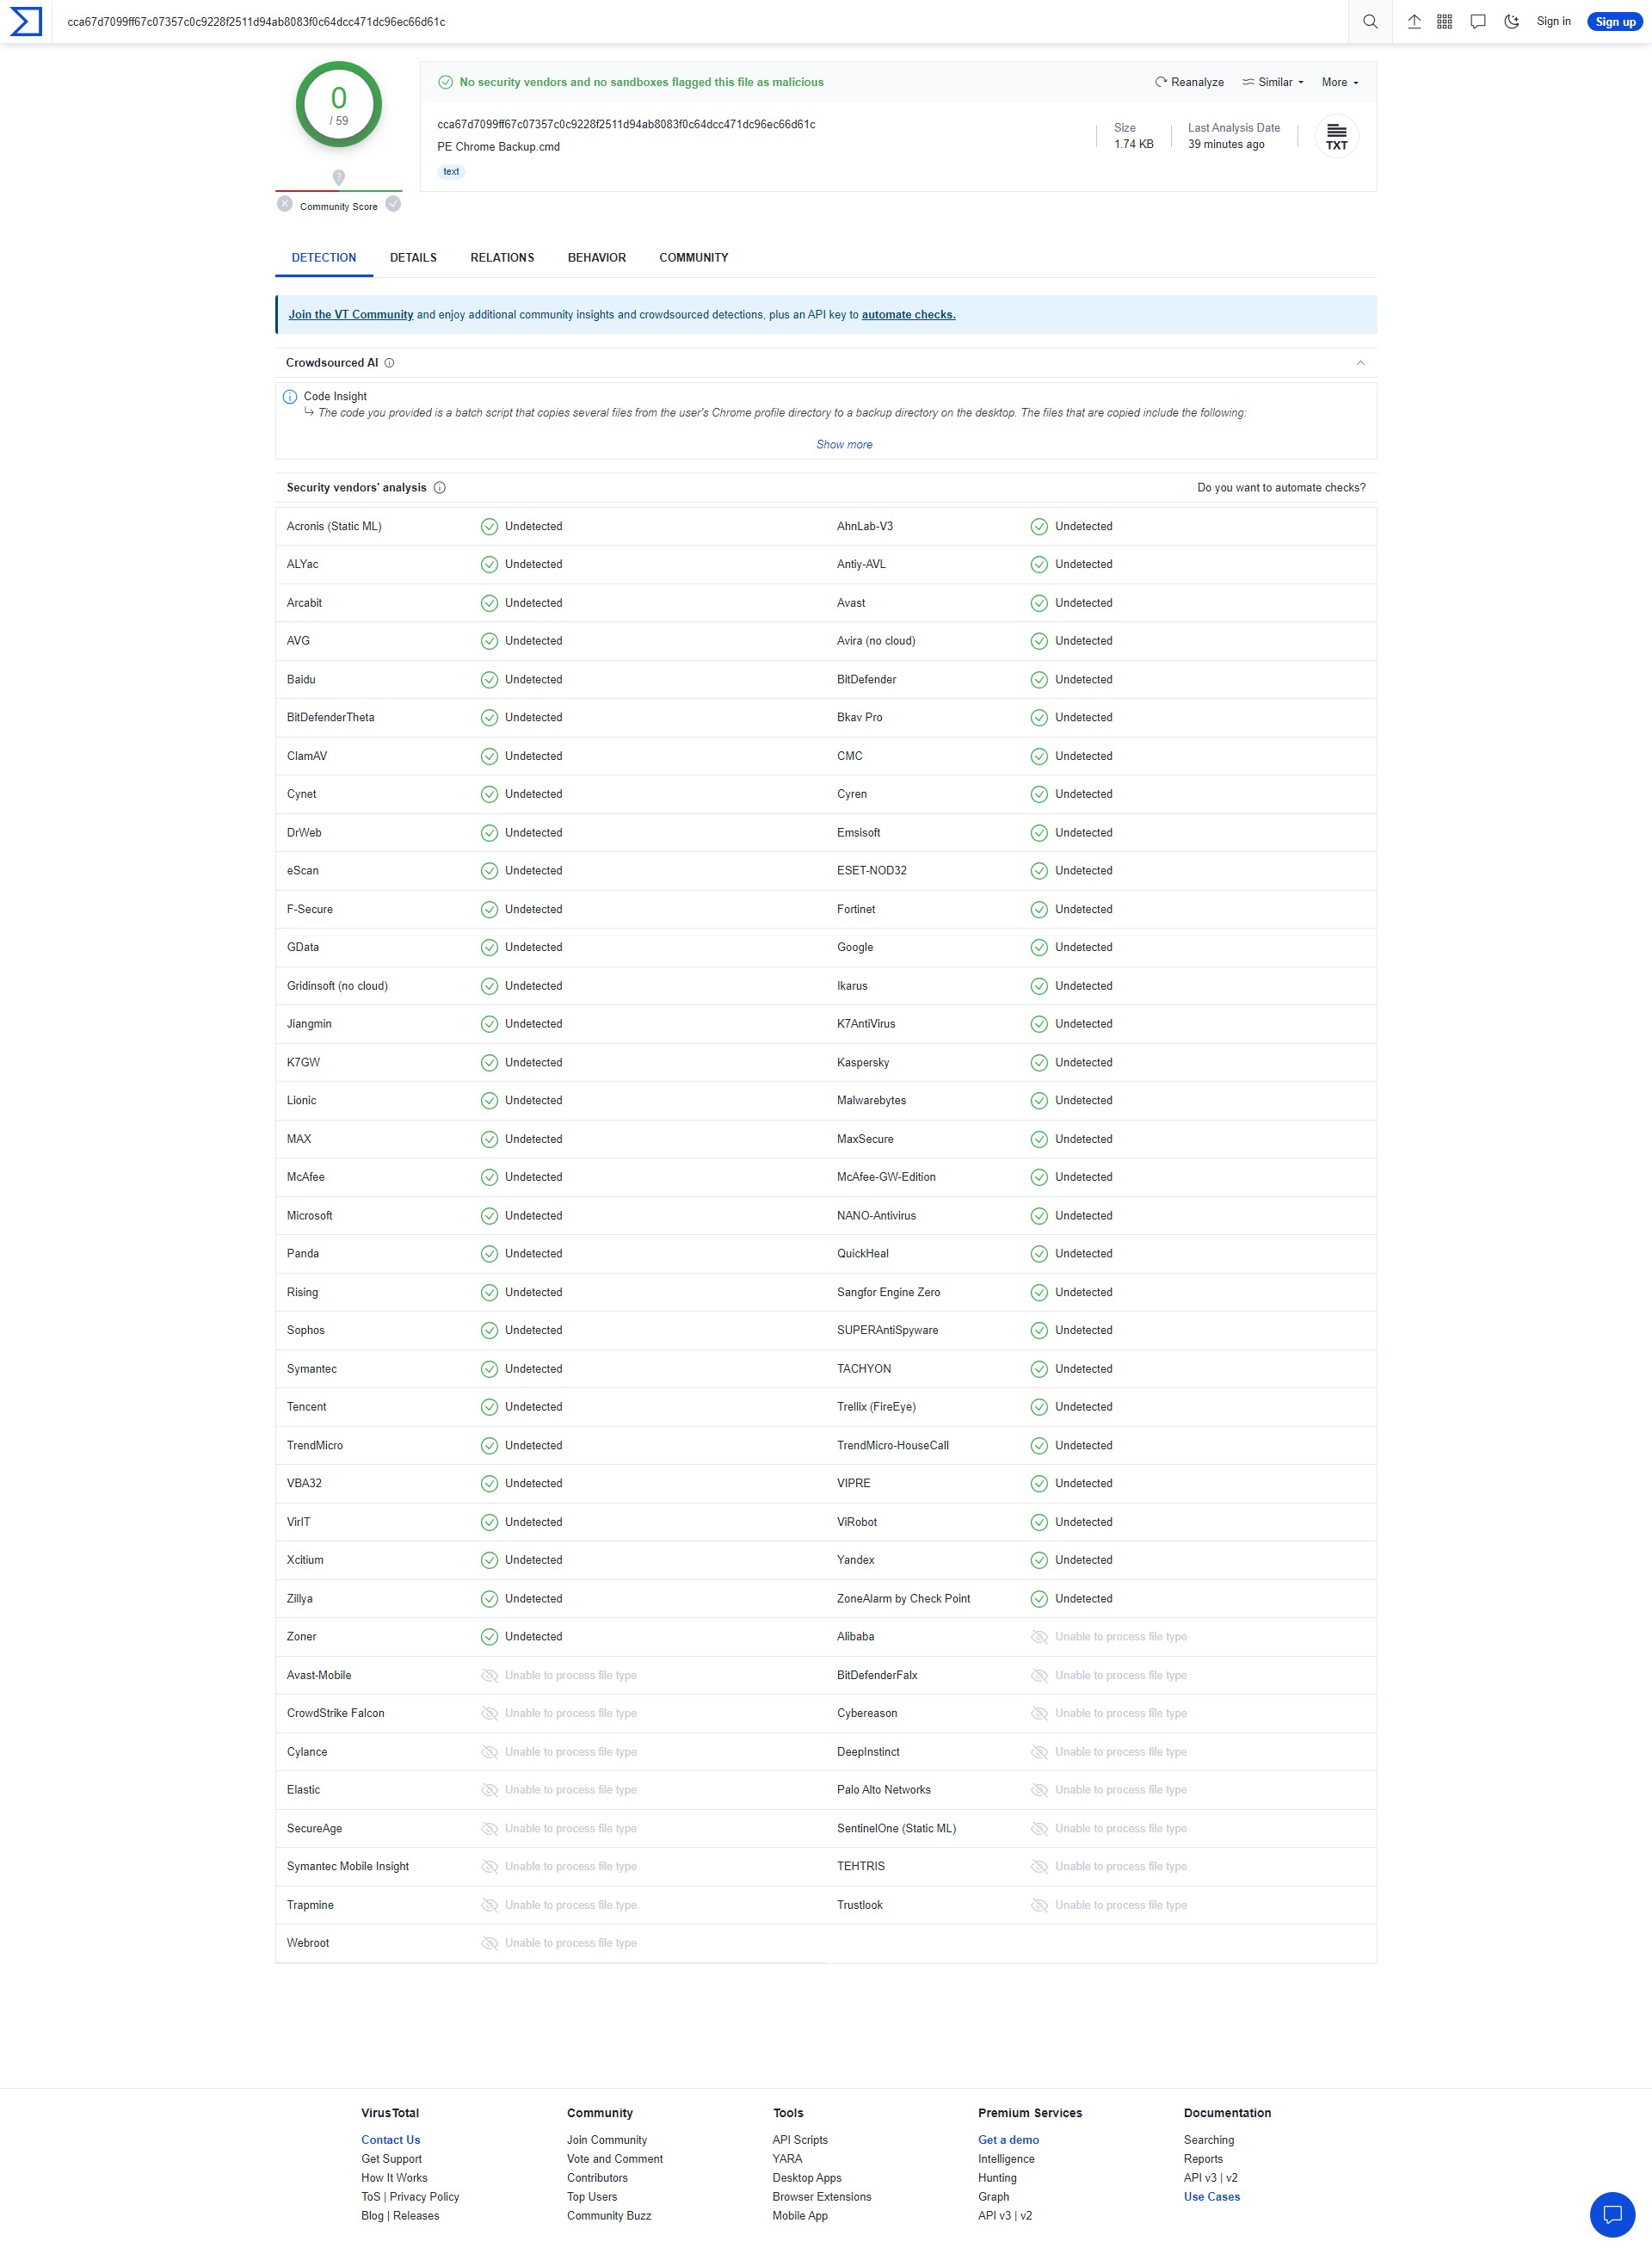Click the Kaspersky Undetected check icon

pos(1039,1063)
